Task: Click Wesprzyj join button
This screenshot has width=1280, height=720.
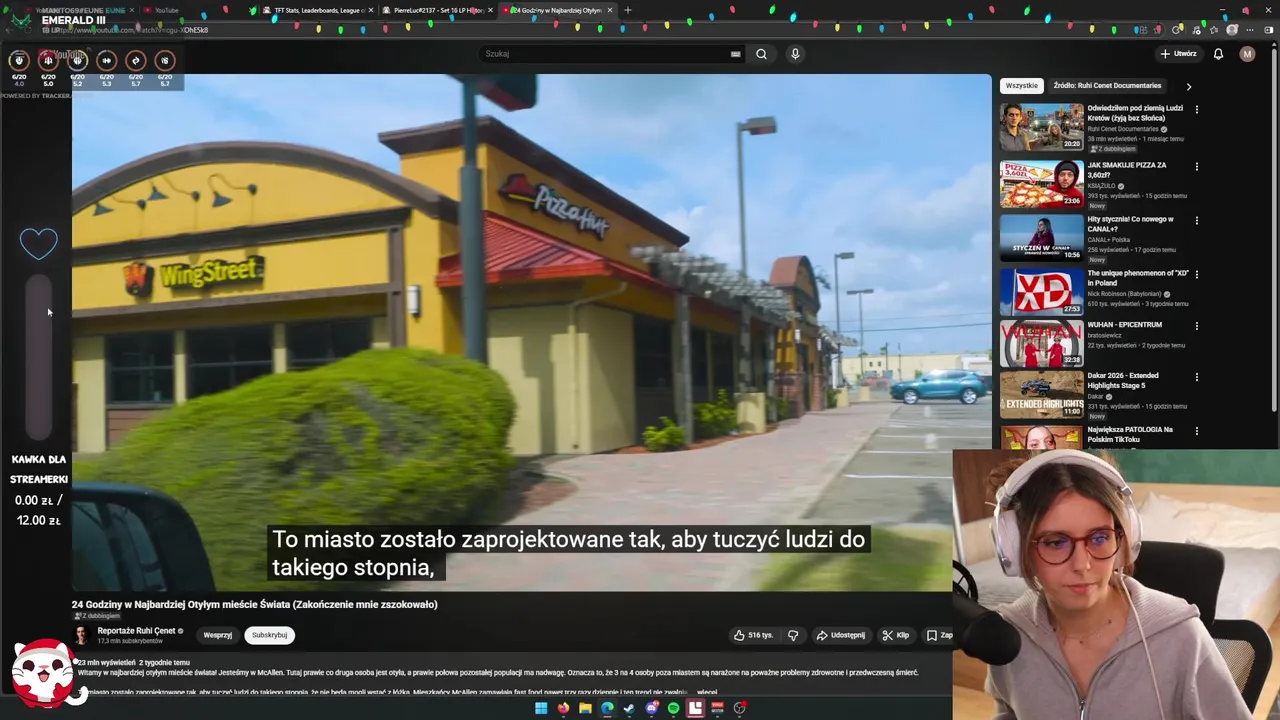Action: [218, 635]
